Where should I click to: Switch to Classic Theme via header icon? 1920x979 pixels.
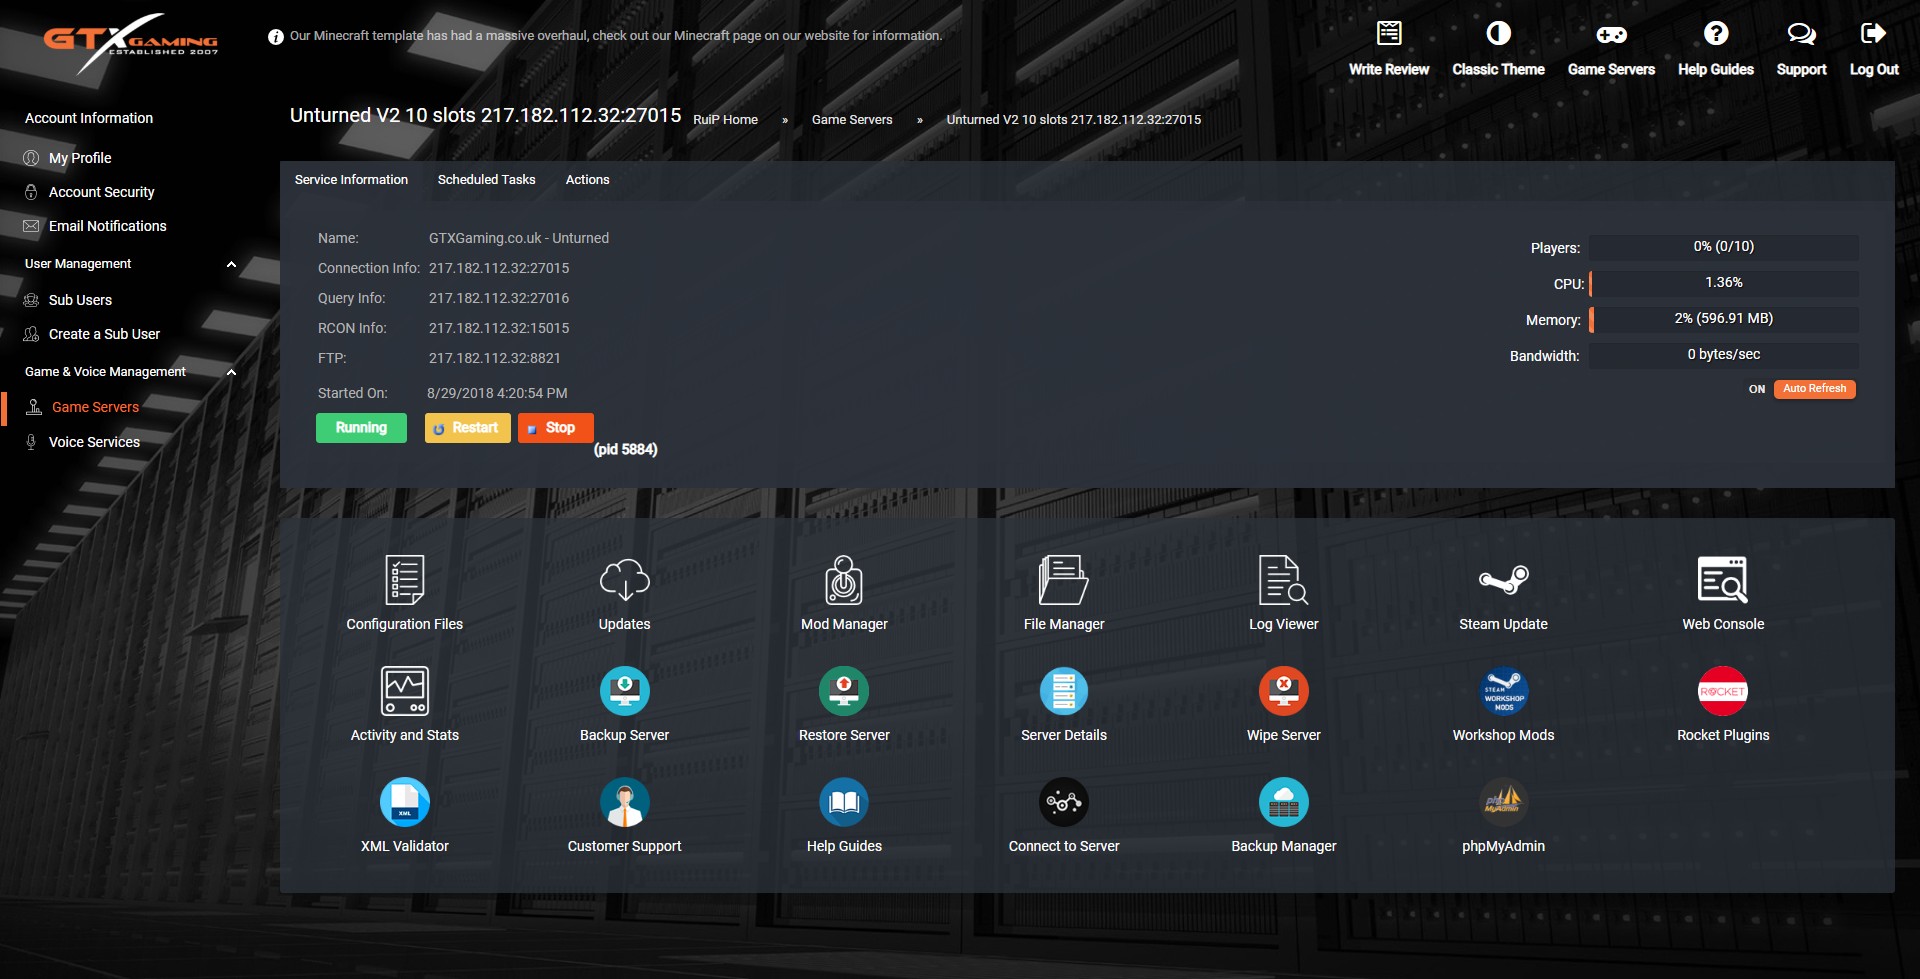coord(1498,33)
